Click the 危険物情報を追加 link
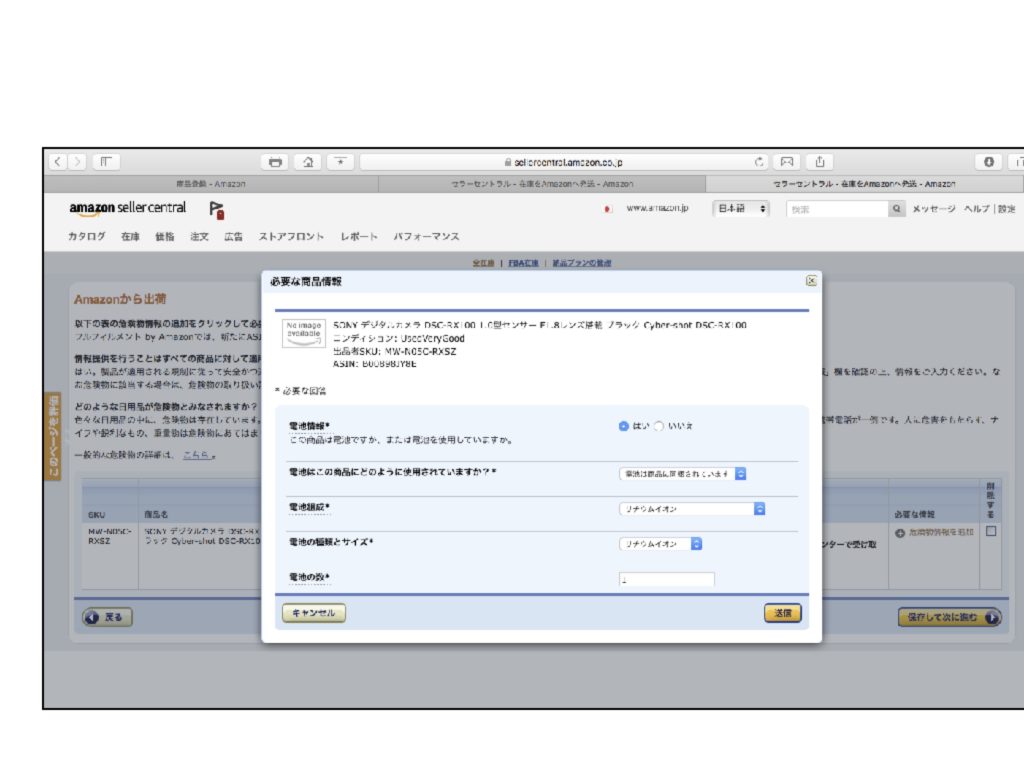This screenshot has height=768, width=1024. [941, 533]
